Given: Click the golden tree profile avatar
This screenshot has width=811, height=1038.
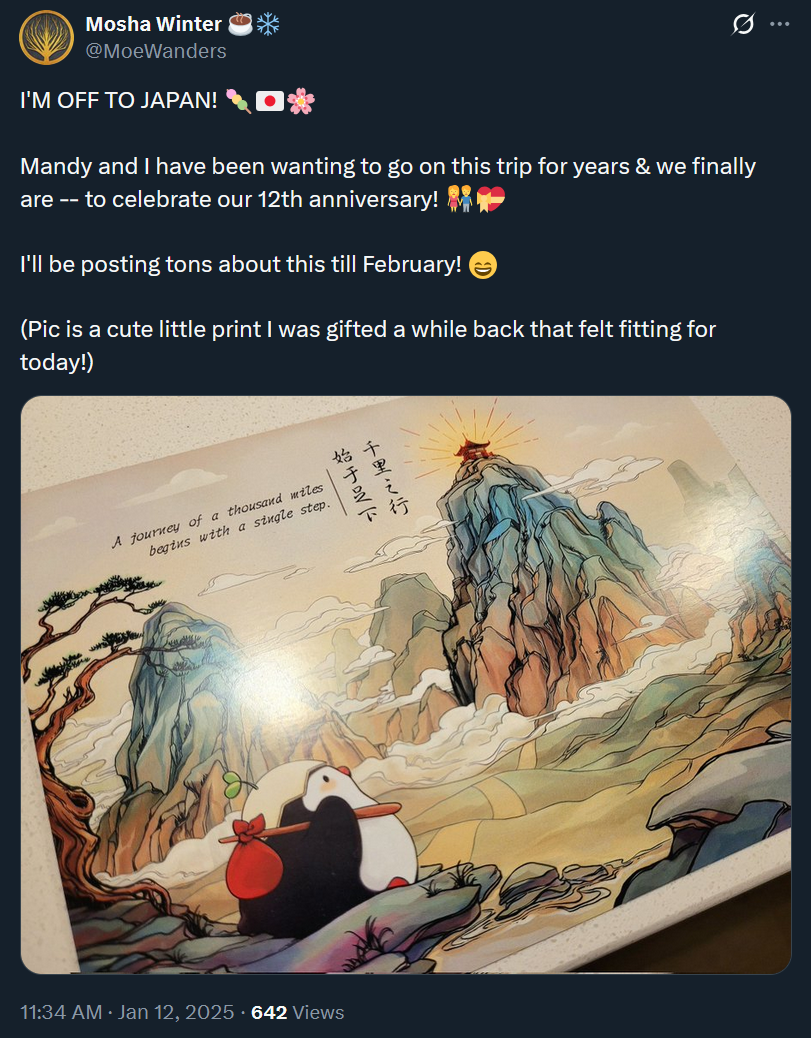Looking at the screenshot, I should pyautogui.click(x=46, y=37).
